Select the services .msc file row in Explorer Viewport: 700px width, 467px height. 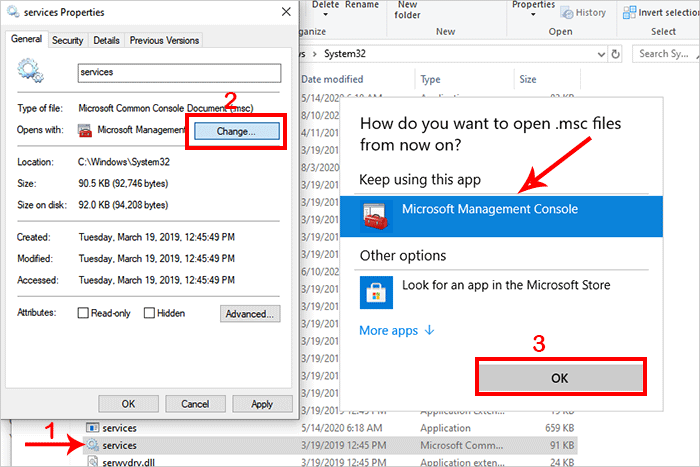tap(330, 445)
